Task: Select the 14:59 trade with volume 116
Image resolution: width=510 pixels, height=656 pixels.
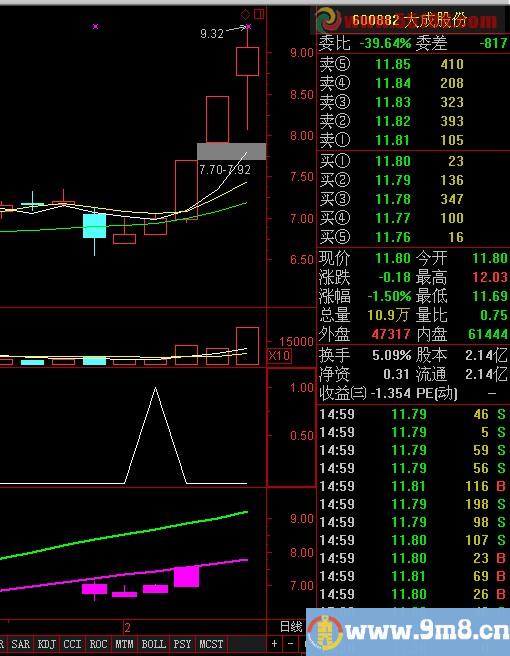Action: coord(413,487)
